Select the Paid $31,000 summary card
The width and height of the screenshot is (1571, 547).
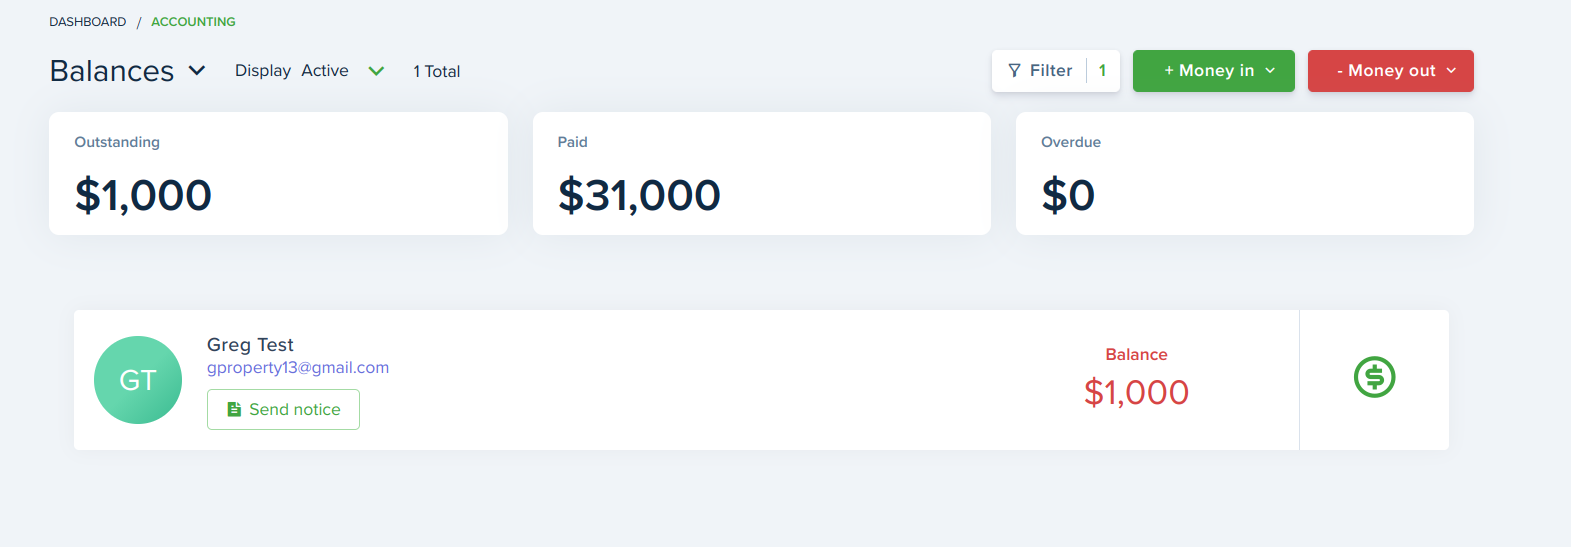(x=761, y=174)
